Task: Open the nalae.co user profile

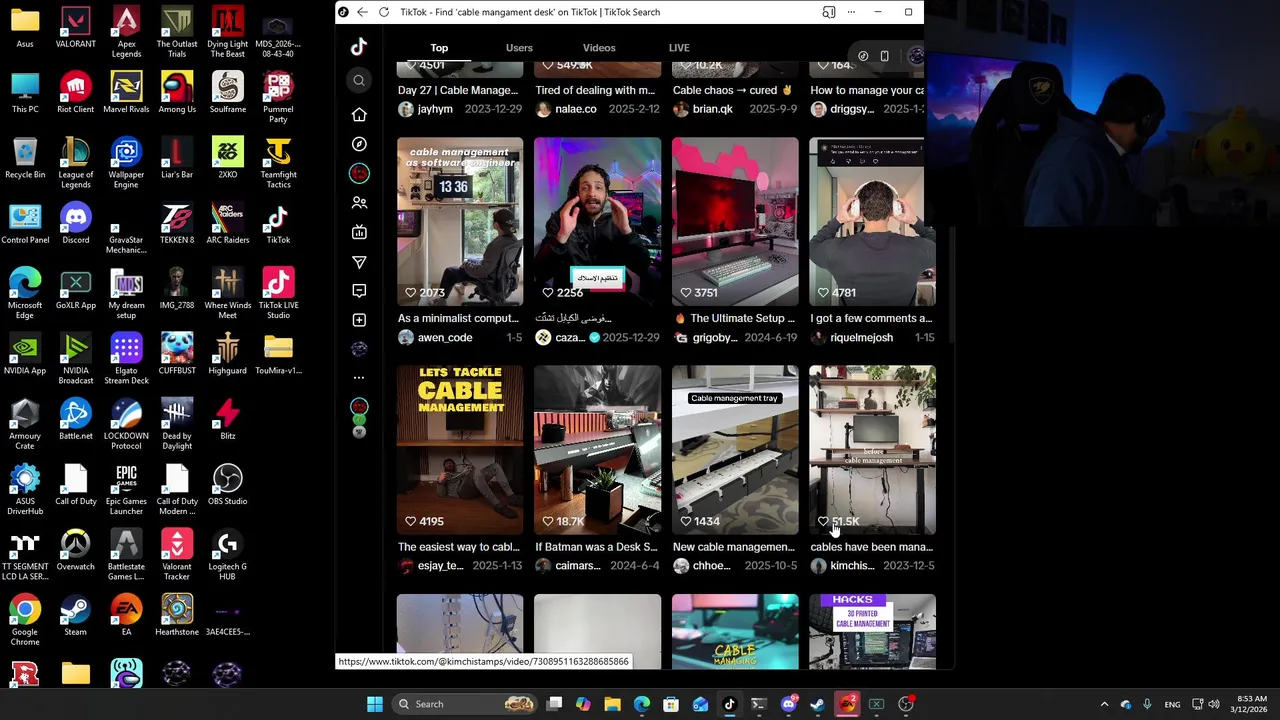Action: tap(575, 109)
